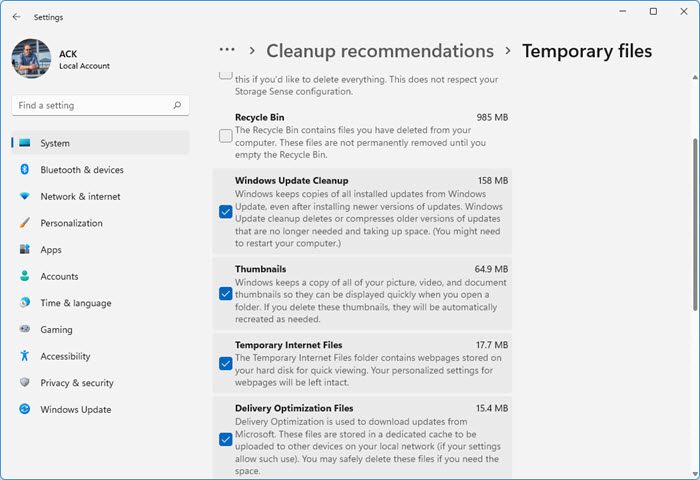Navigate to Cleanup recommendations breadcrumb
This screenshot has width=700, height=480.
380,51
